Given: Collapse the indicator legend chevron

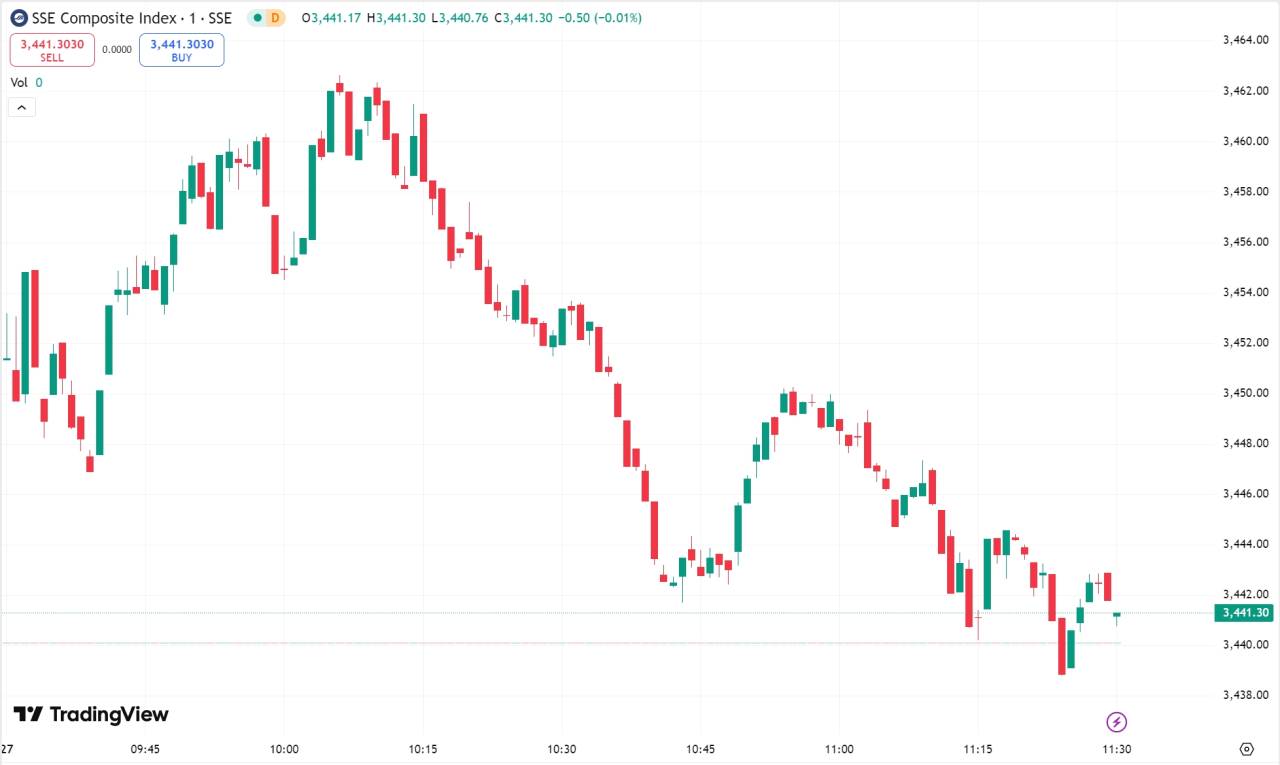Looking at the screenshot, I should (22, 107).
